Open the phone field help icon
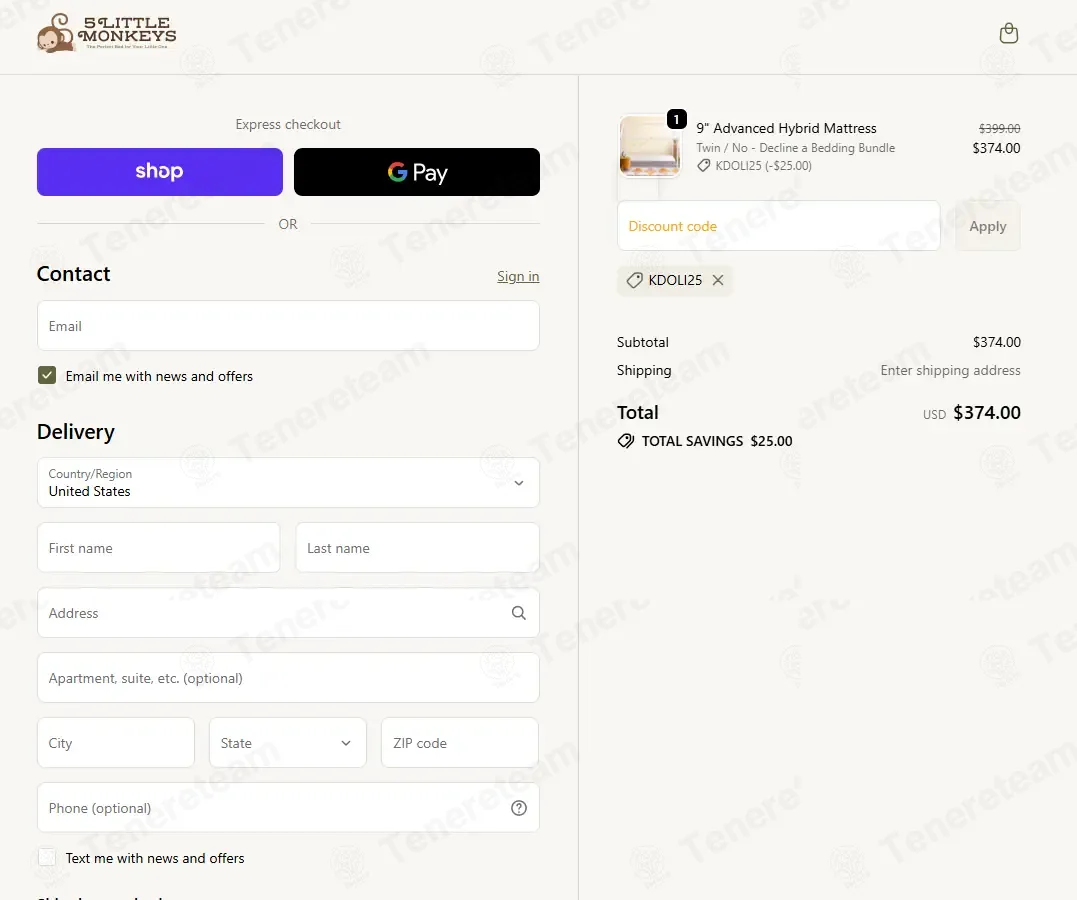 (x=519, y=808)
